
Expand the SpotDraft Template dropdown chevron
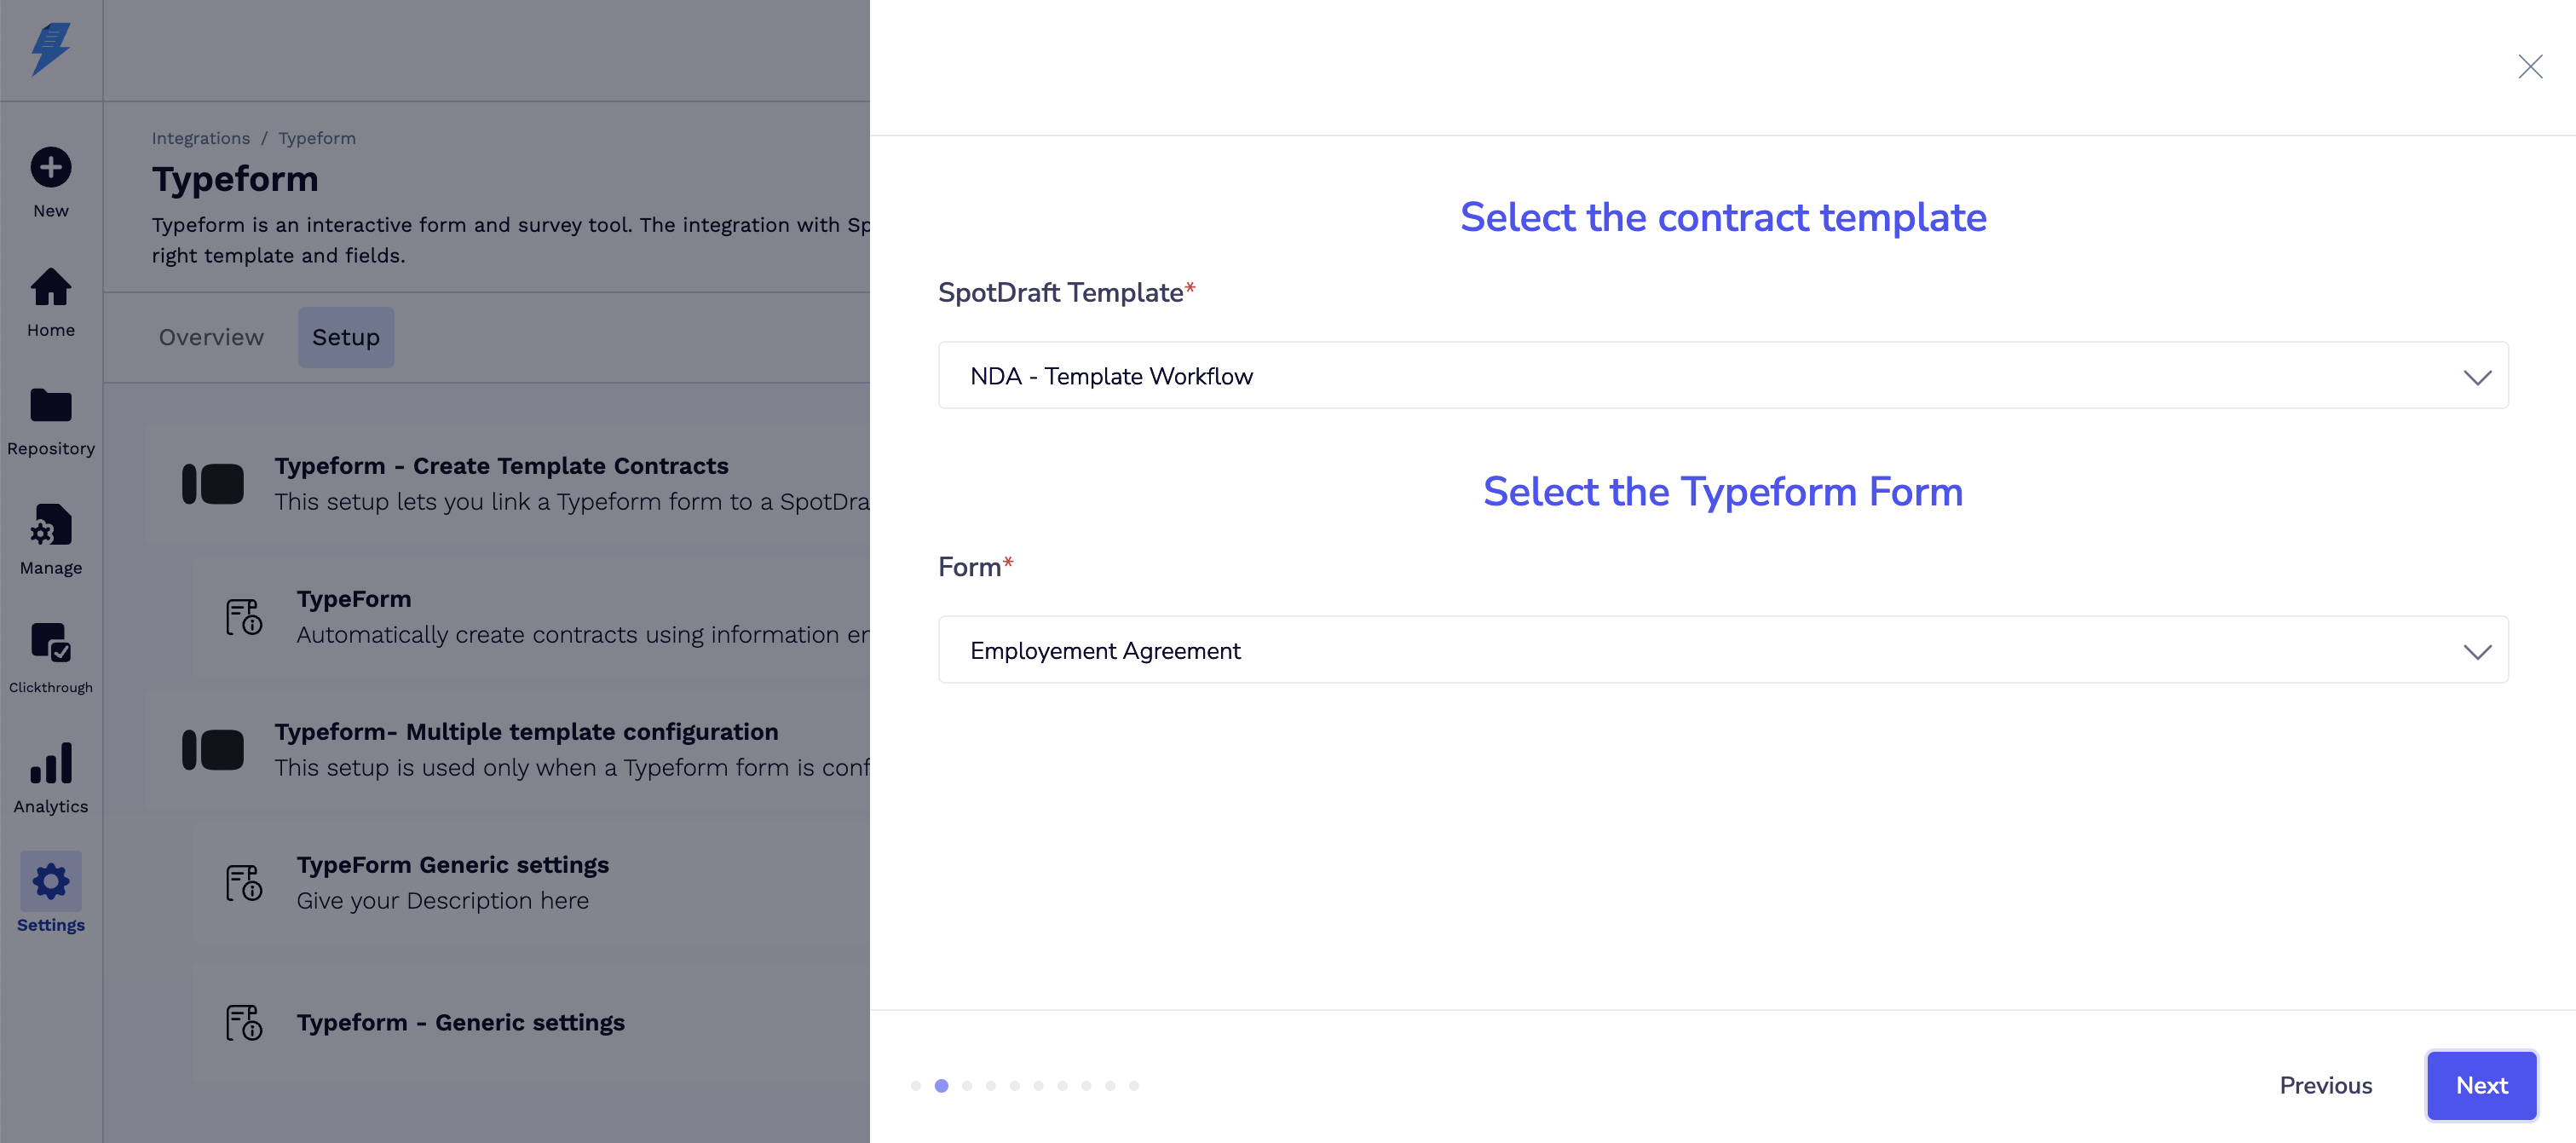[2477, 377]
